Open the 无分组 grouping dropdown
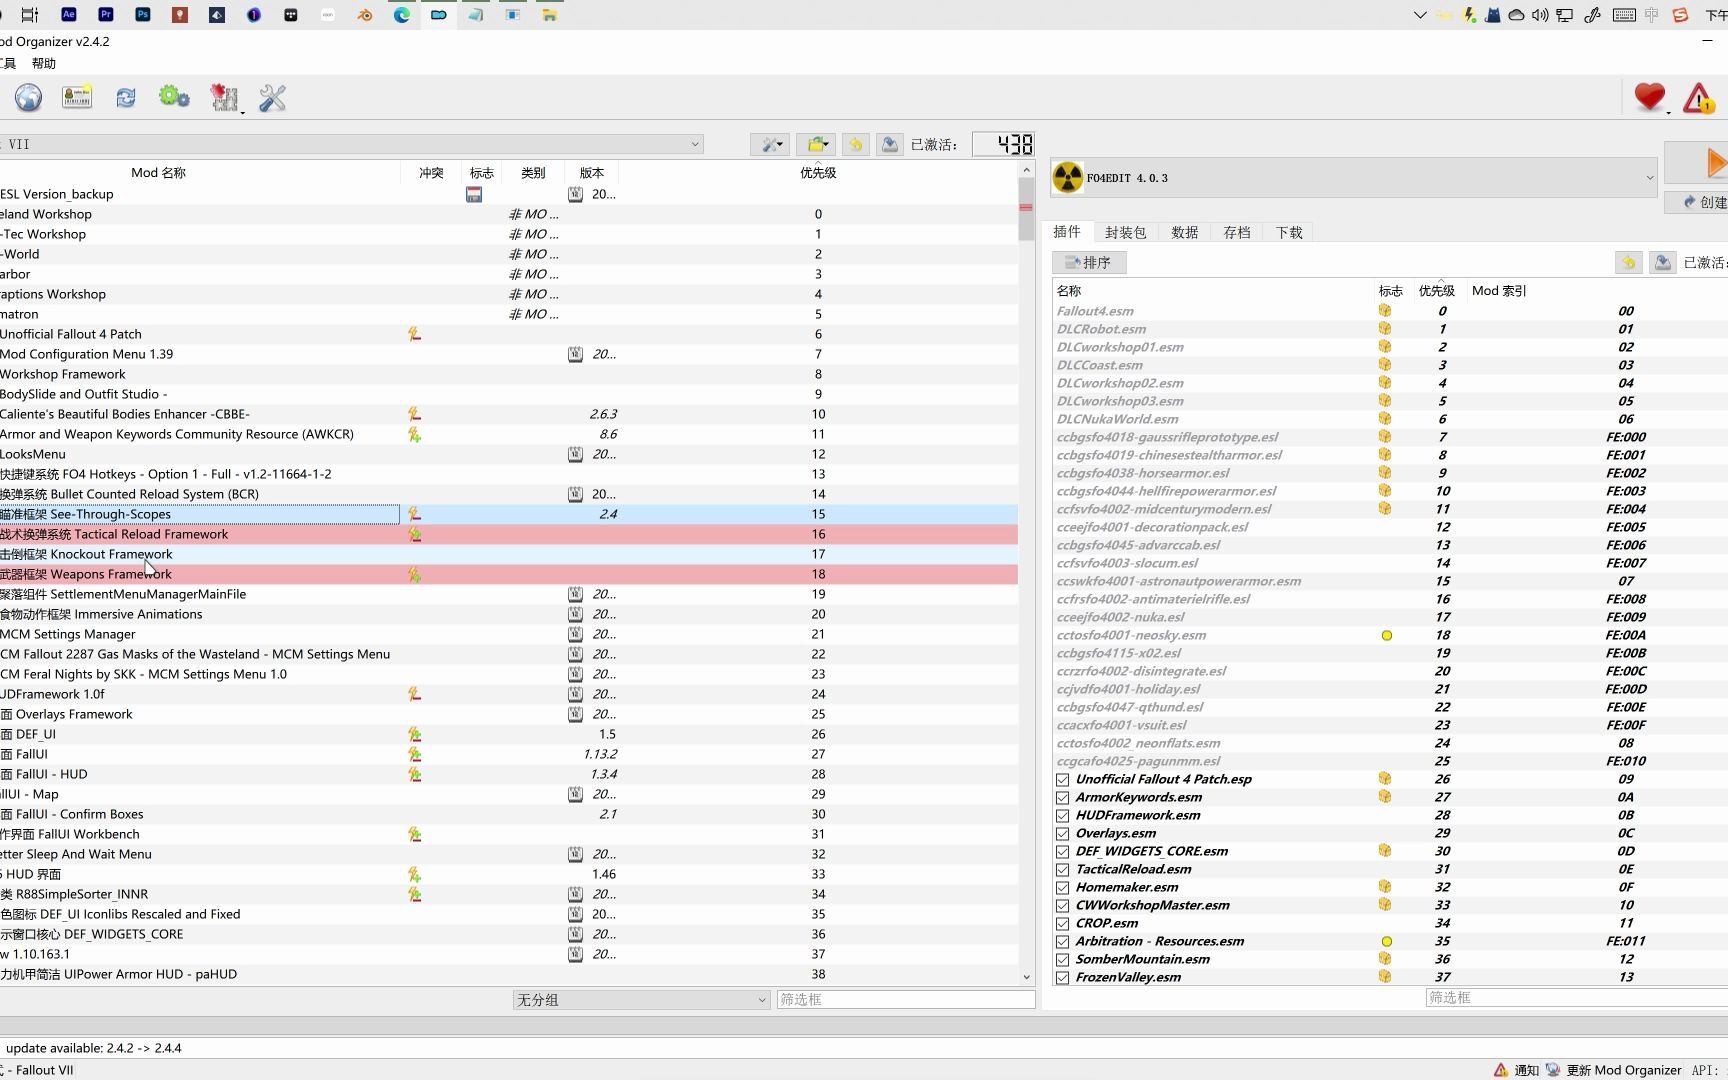Image resolution: width=1728 pixels, height=1080 pixels. point(641,999)
